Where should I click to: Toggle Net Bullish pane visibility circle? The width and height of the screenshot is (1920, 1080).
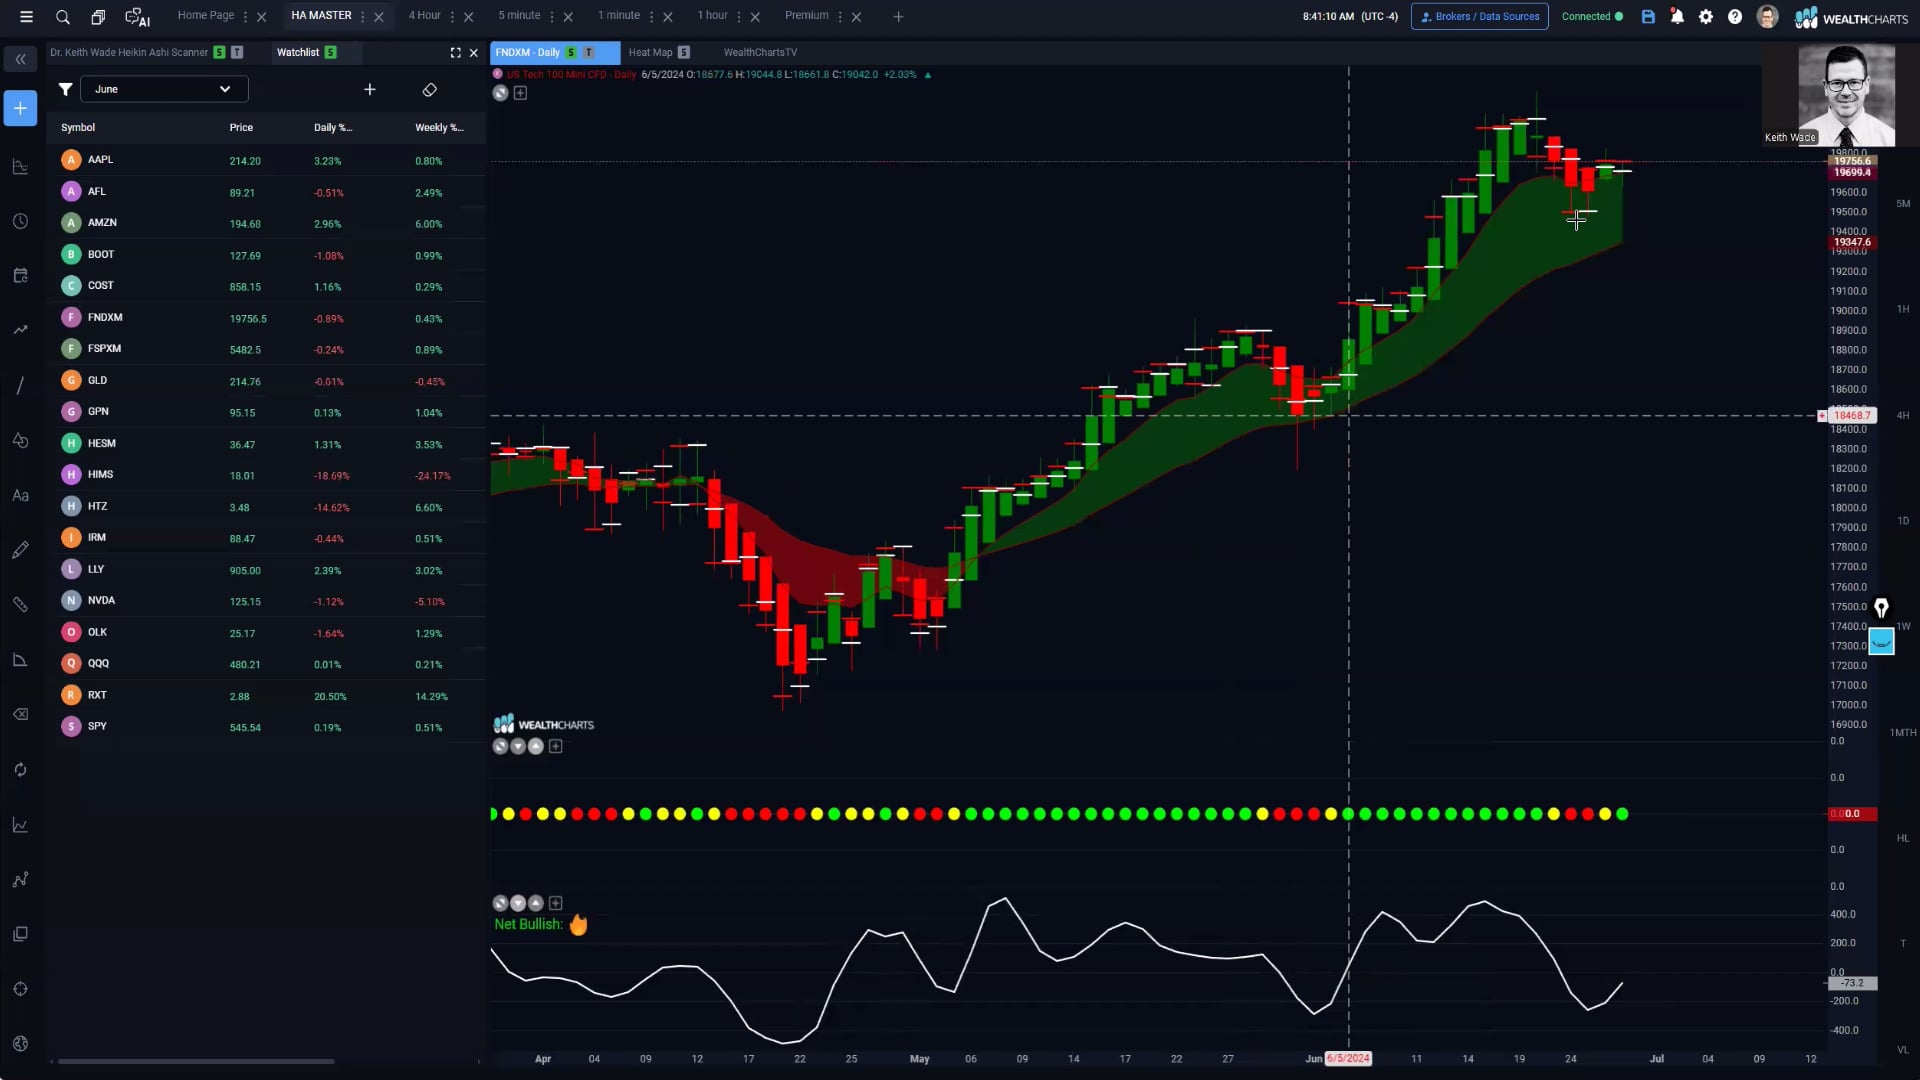(501, 903)
